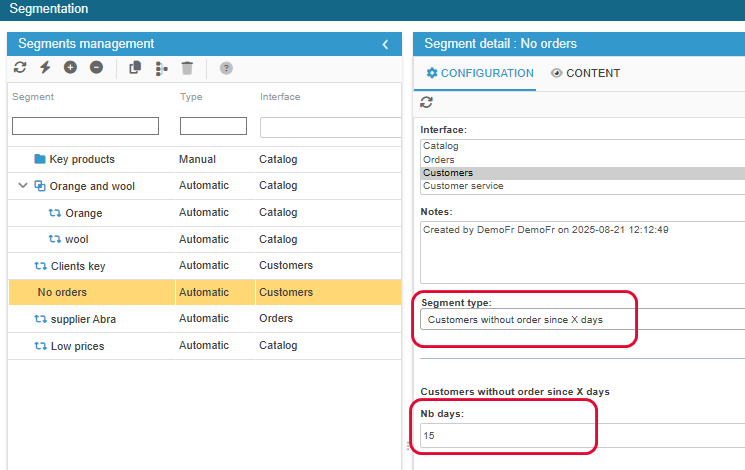The width and height of the screenshot is (745, 470).
Task: Select the Key products segment row
Action: 205,159
